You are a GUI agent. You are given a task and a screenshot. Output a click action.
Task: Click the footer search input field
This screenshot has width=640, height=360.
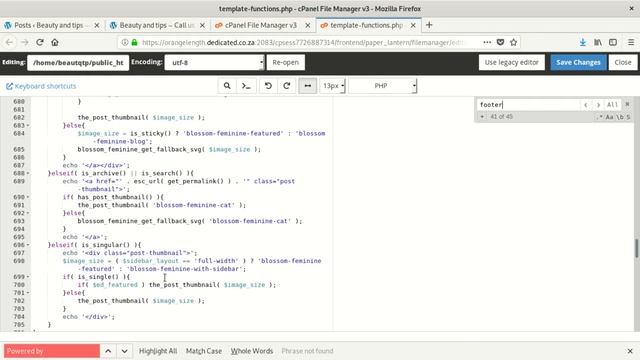tap(529, 105)
